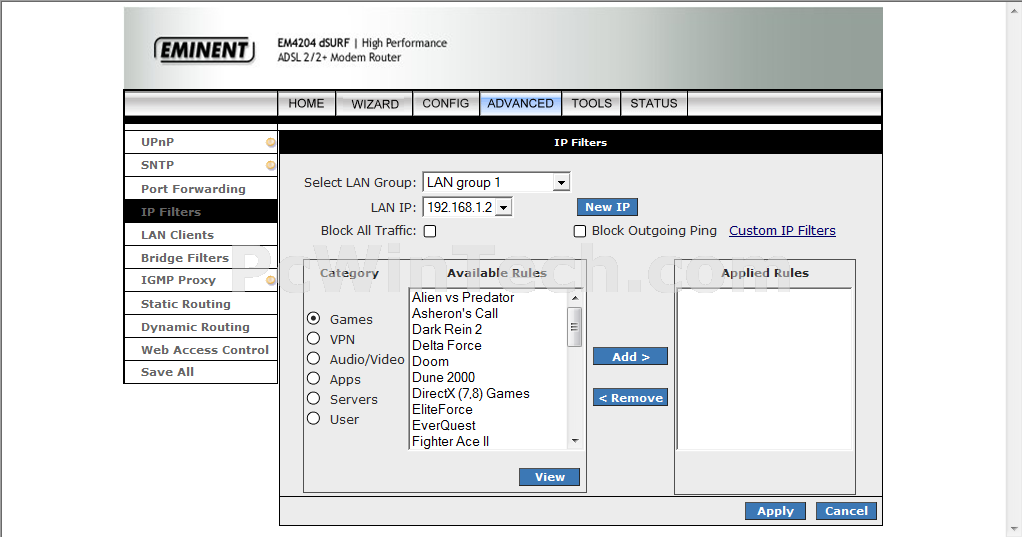
Task: Select the Servers category radio button
Action: pyautogui.click(x=314, y=398)
